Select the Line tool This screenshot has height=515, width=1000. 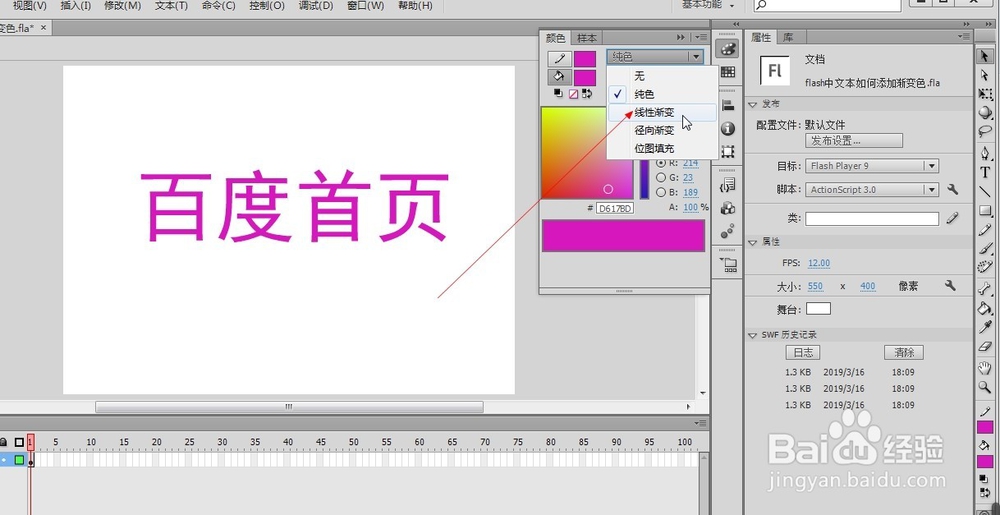coord(985,191)
